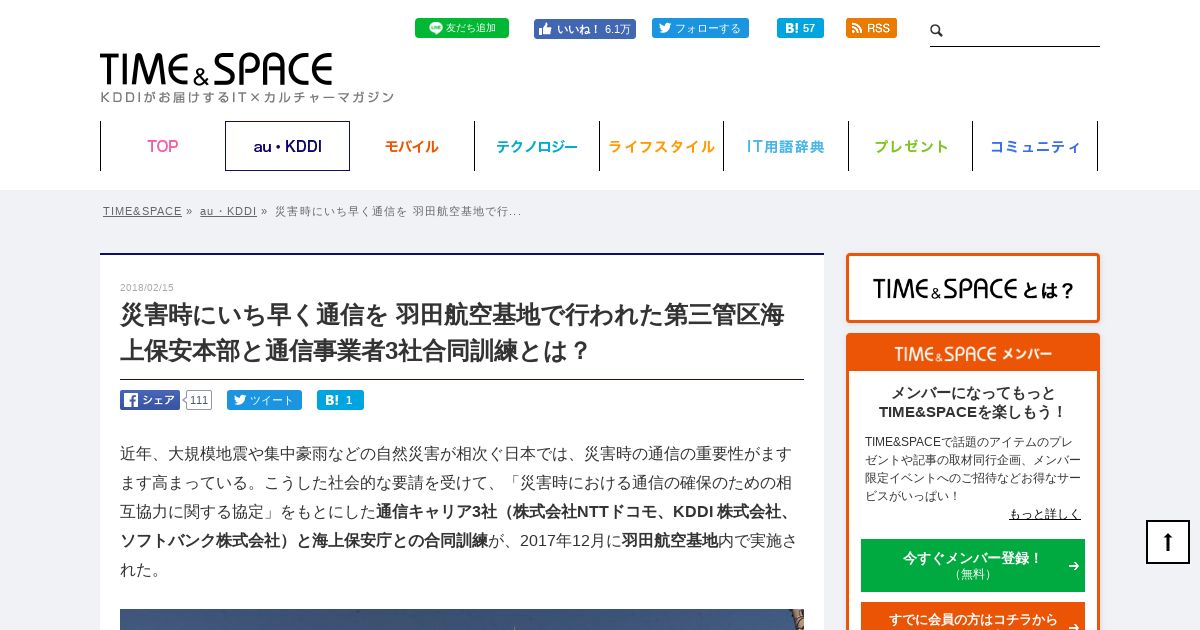Open the TOP navigation tab
Viewport: 1200px width, 630px height.
163,146
